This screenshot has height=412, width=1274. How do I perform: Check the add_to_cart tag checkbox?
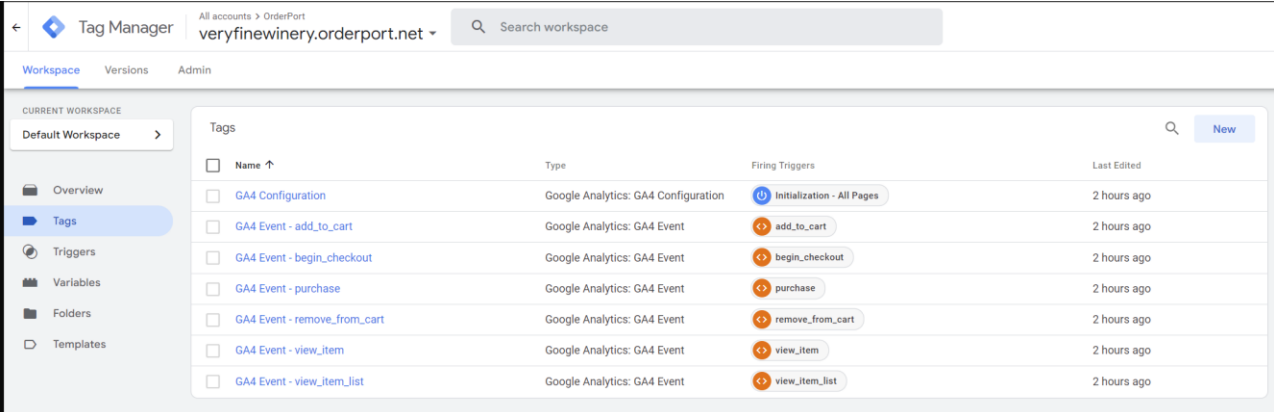click(213, 227)
